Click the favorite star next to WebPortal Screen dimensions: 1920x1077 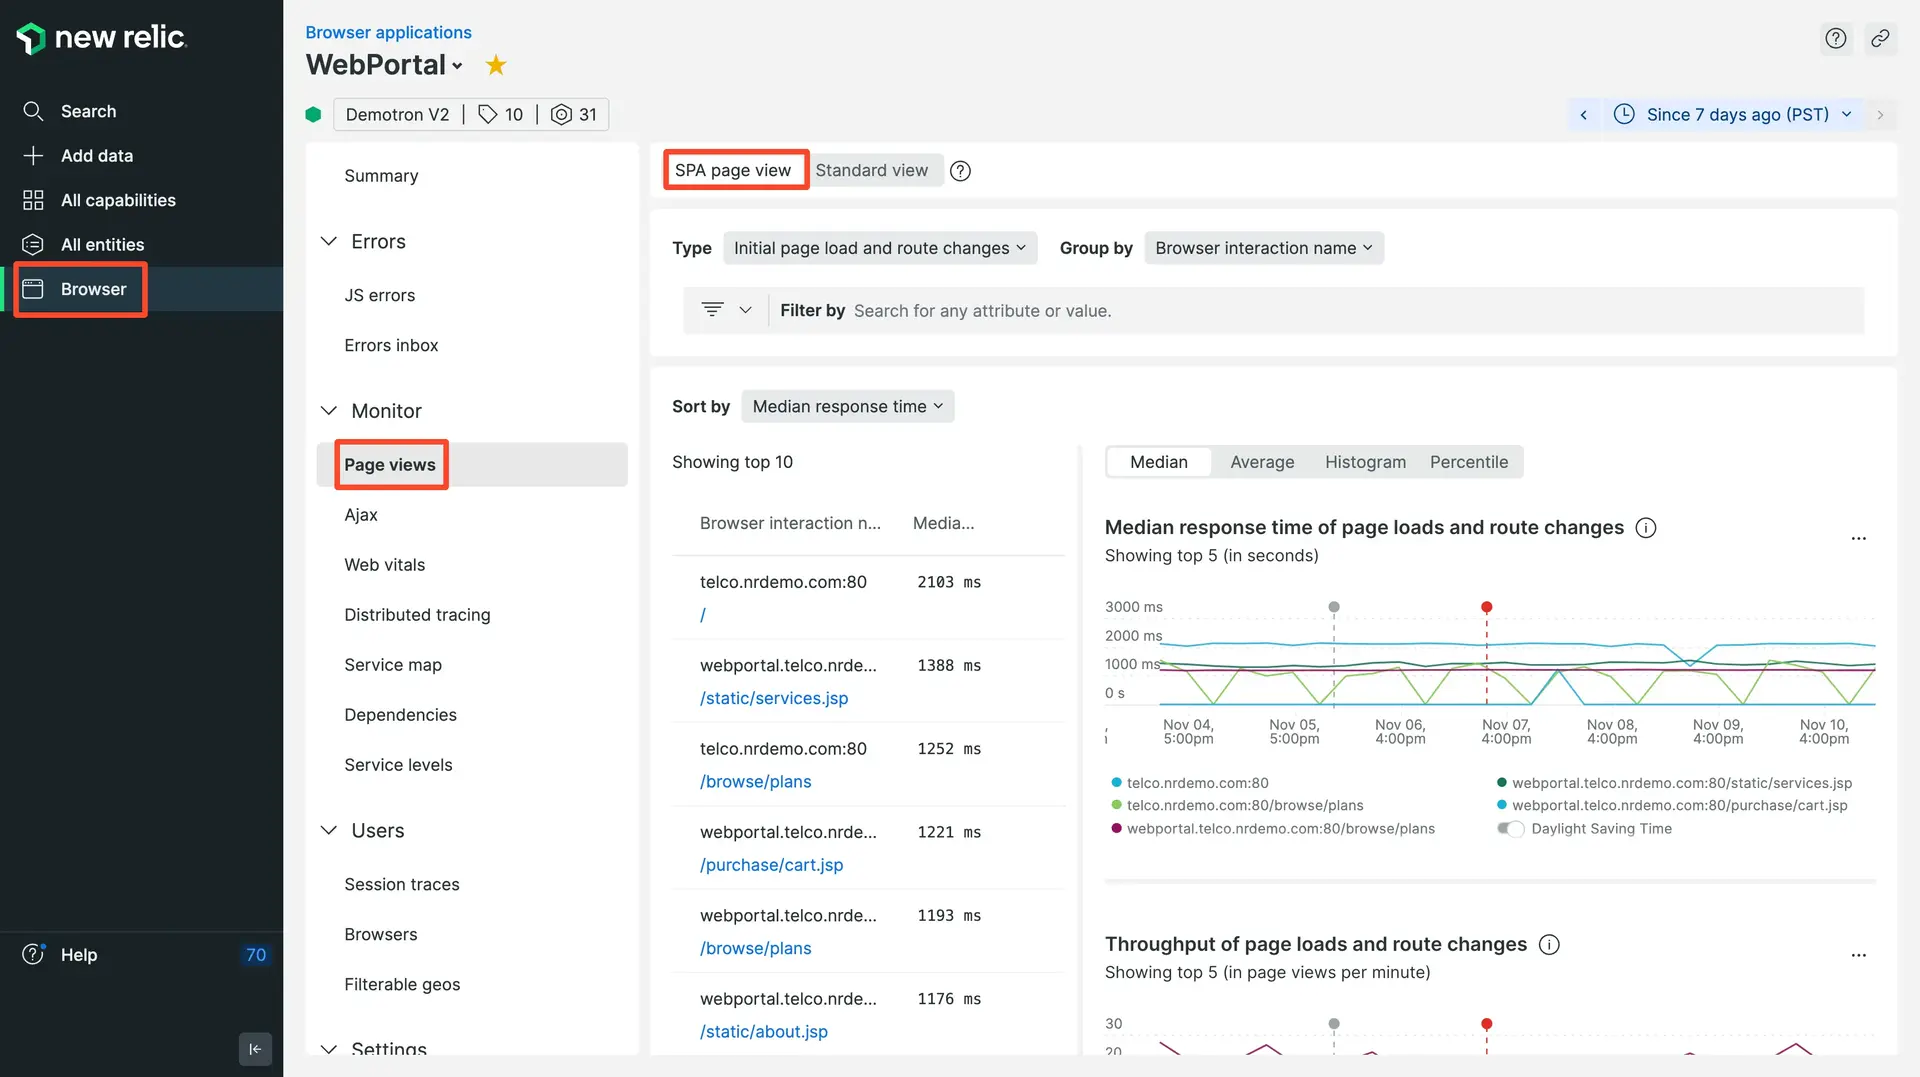[495, 66]
